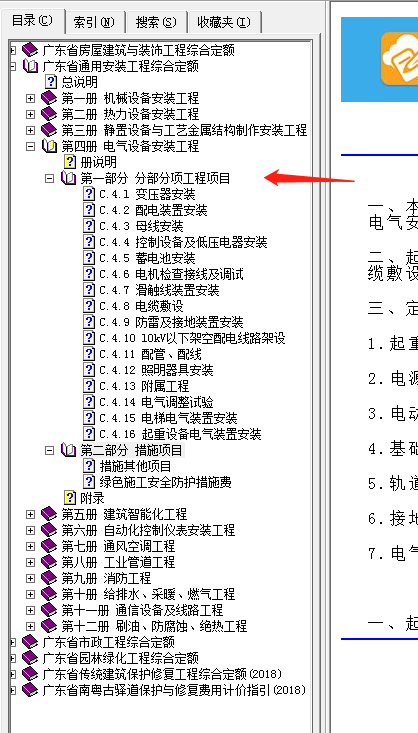The width and height of the screenshot is (418, 733).
Task: Click the book icon of 广东省房屋建筑与装饰工程综合定额
Action: 30,50
